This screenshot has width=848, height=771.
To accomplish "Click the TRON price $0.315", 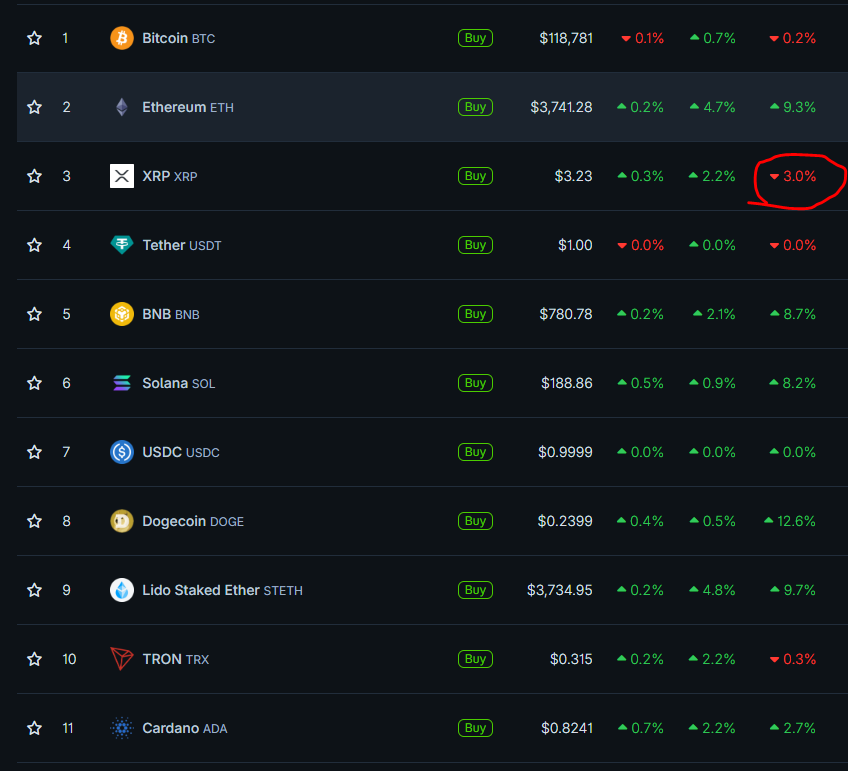I will 571,659.
